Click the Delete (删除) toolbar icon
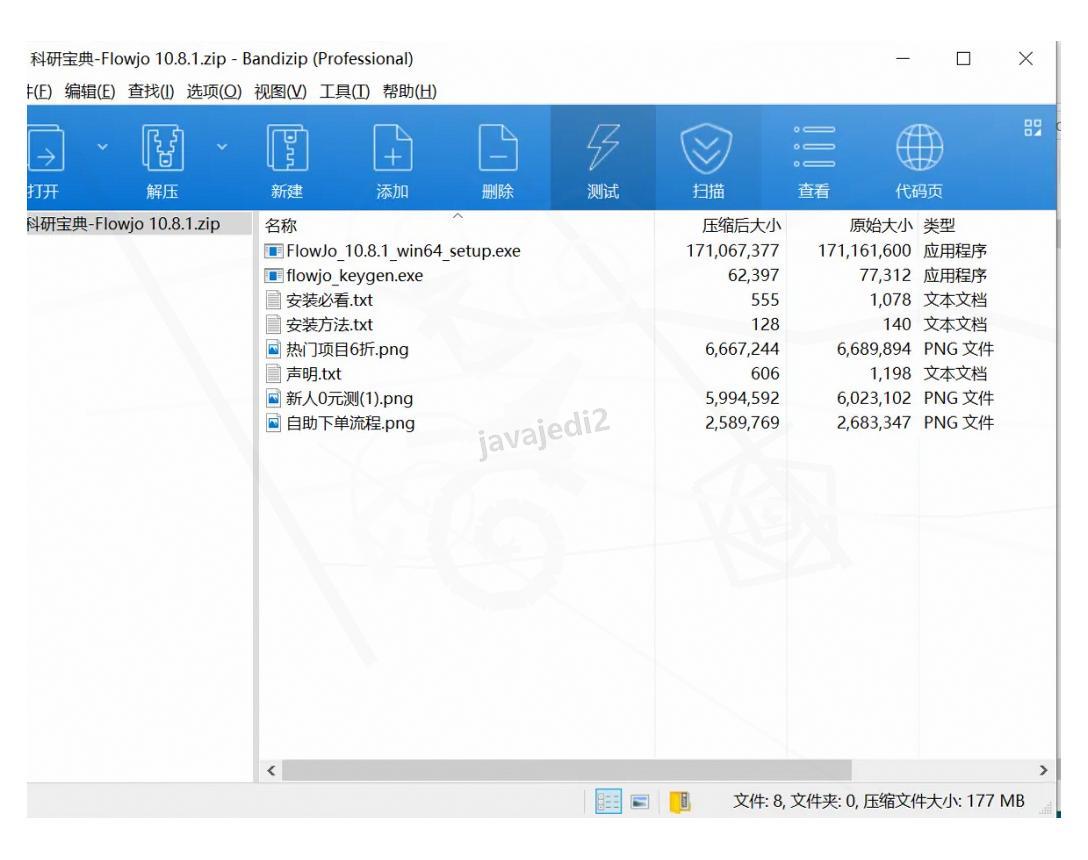 [498, 148]
